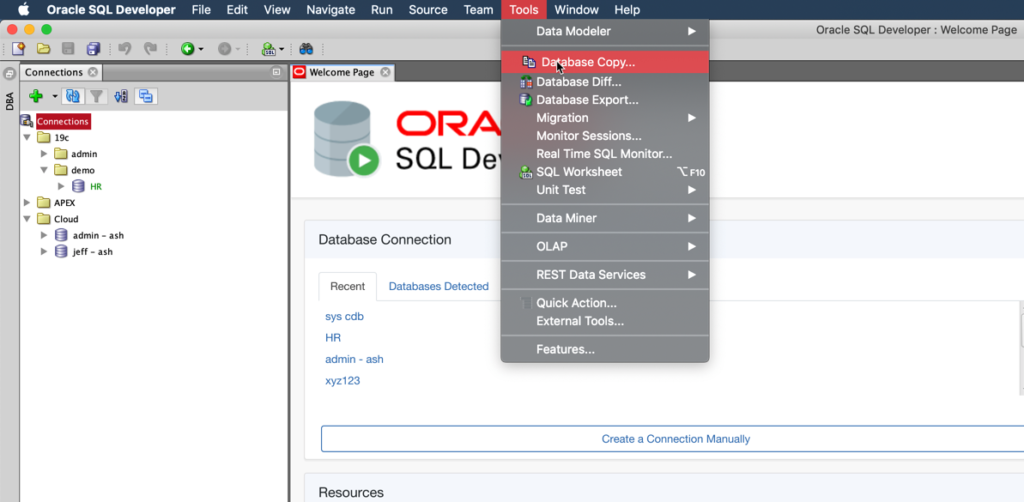Open the SQL Worksheet connection dropdown arrow
This screenshot has width=1024, height=502.
point(281,49)
